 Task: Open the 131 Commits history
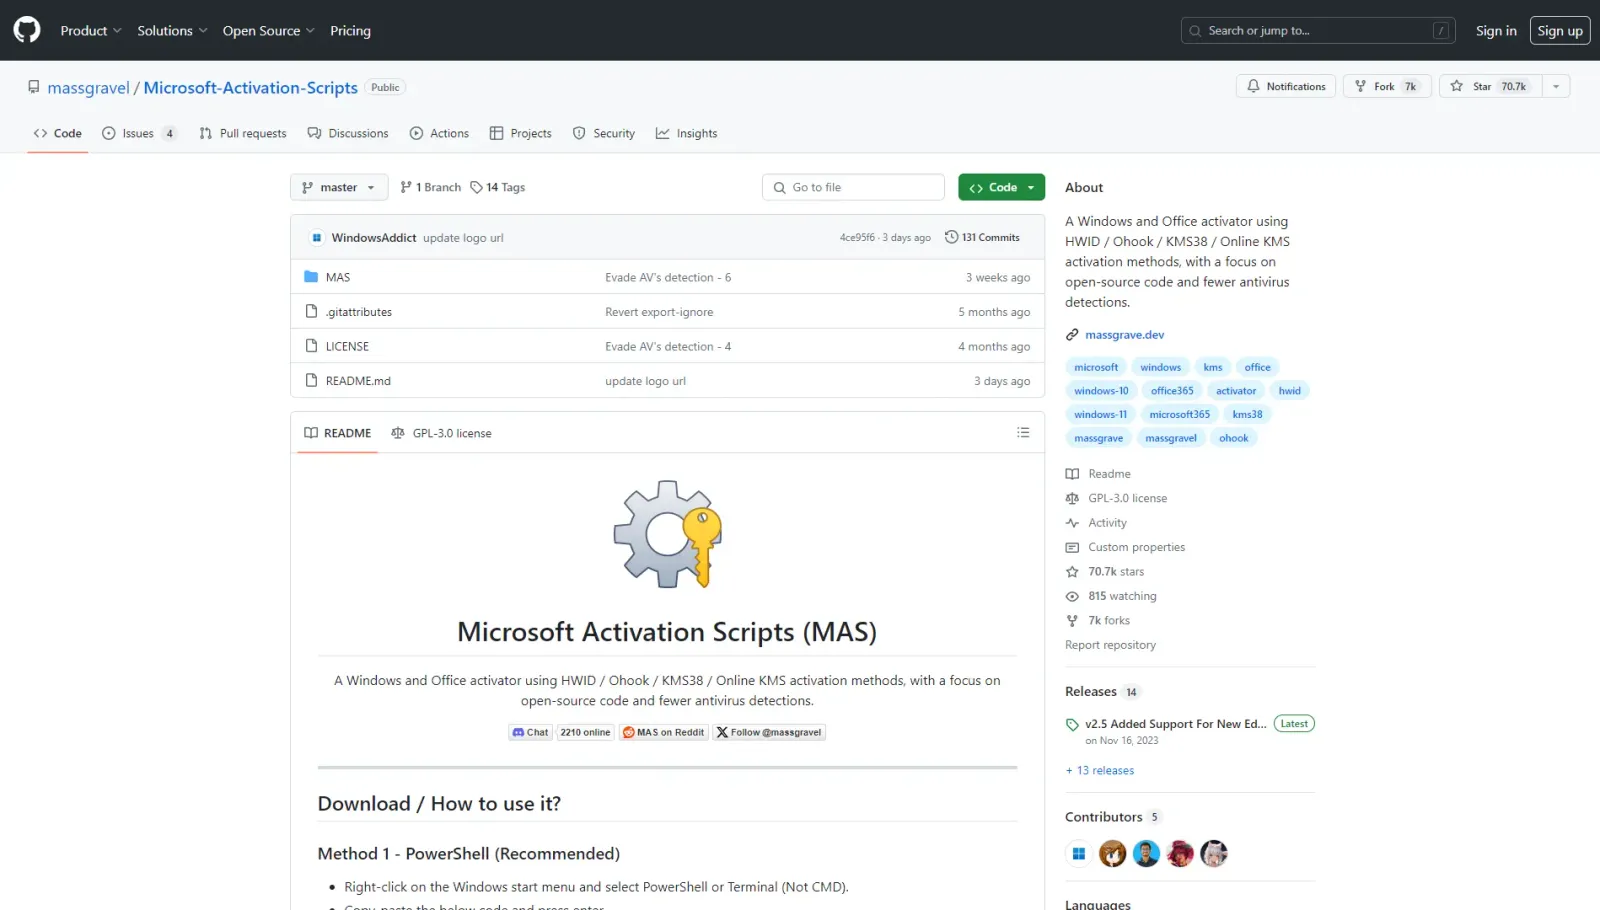[x=982, y=238]
